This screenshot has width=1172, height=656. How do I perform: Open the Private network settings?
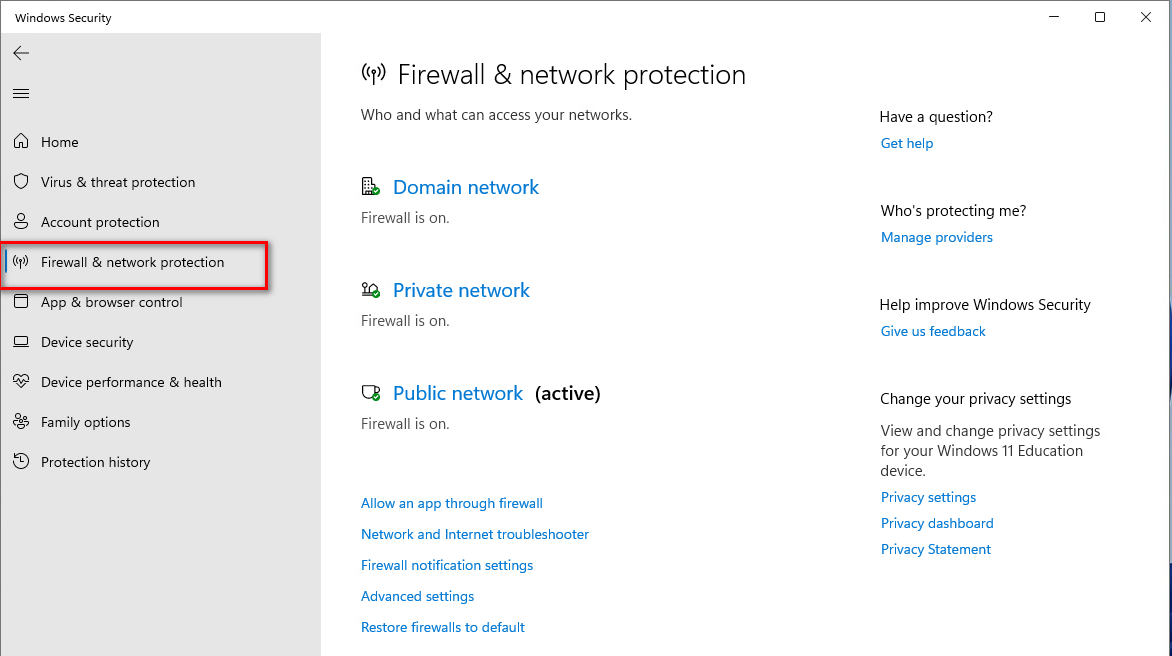point(461,290)
